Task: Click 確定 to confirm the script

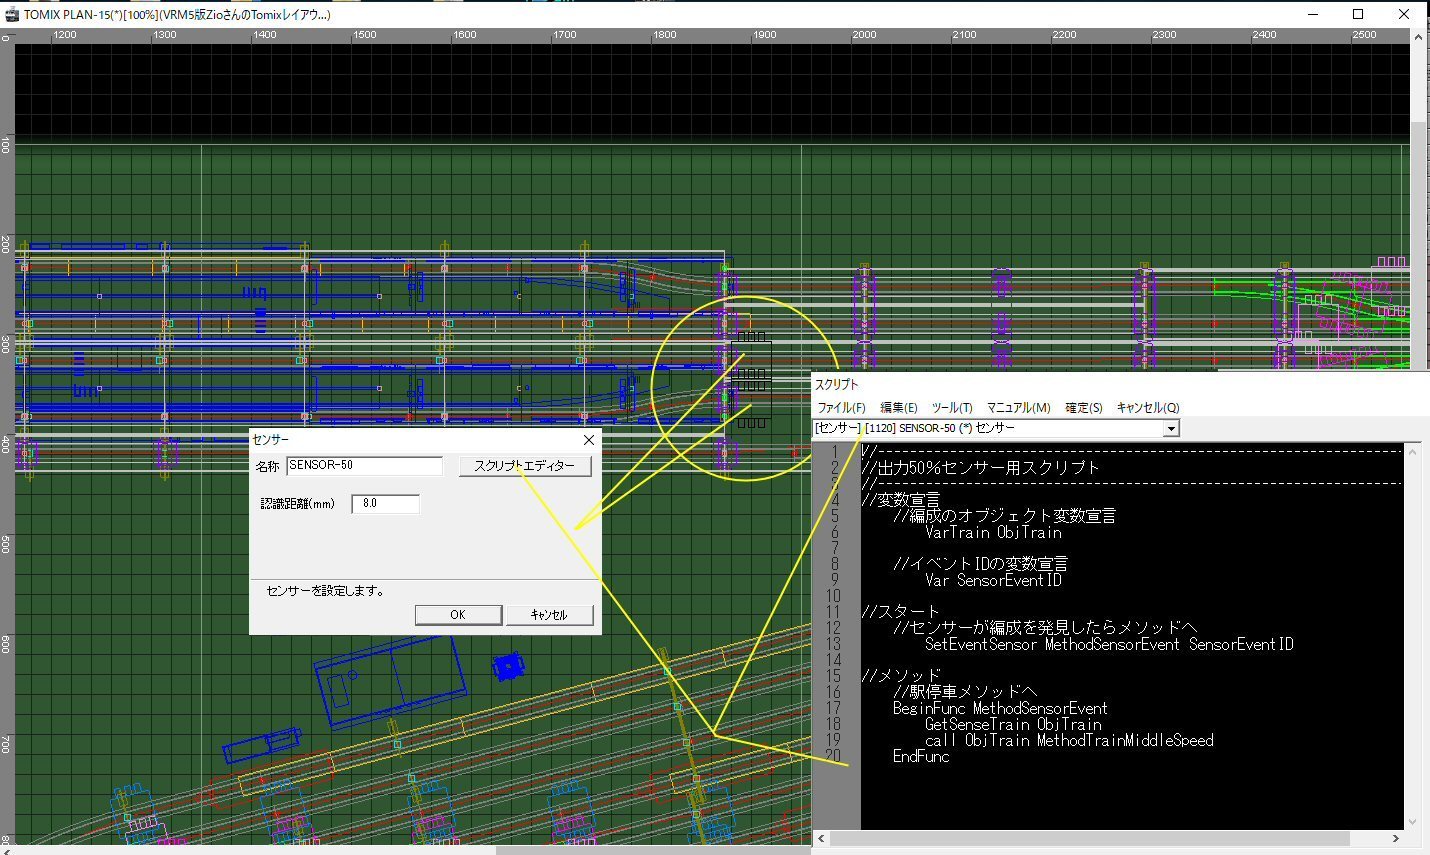Action: 1083,407
